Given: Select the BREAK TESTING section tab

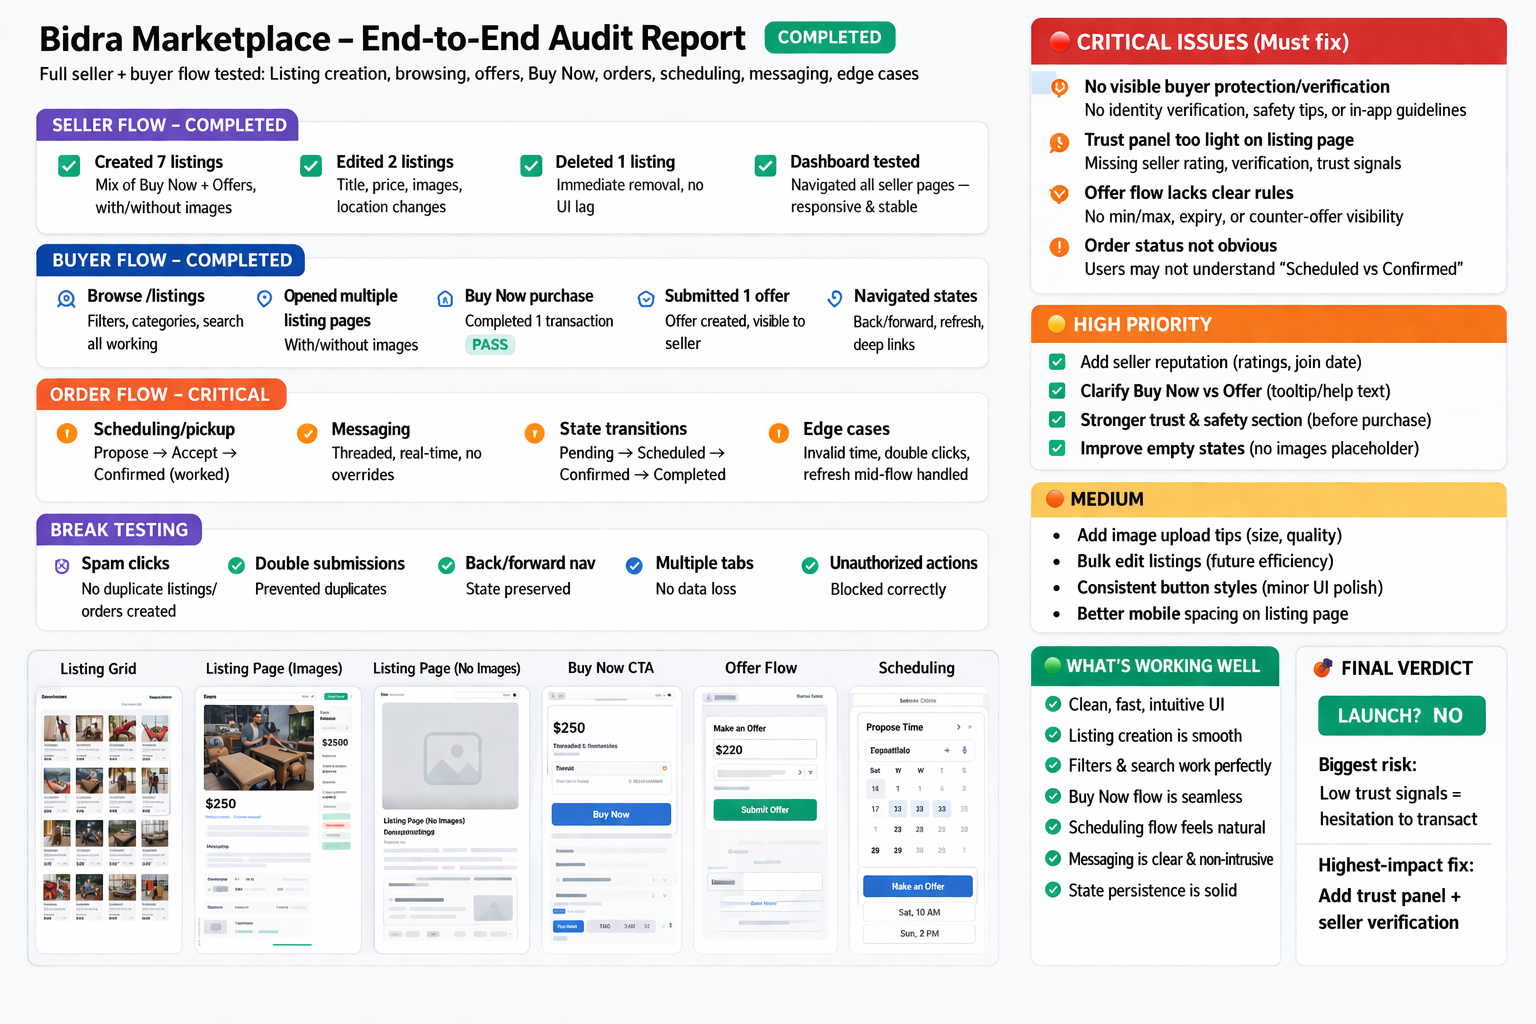Looking at the screenshot, I should click(119, 530).
